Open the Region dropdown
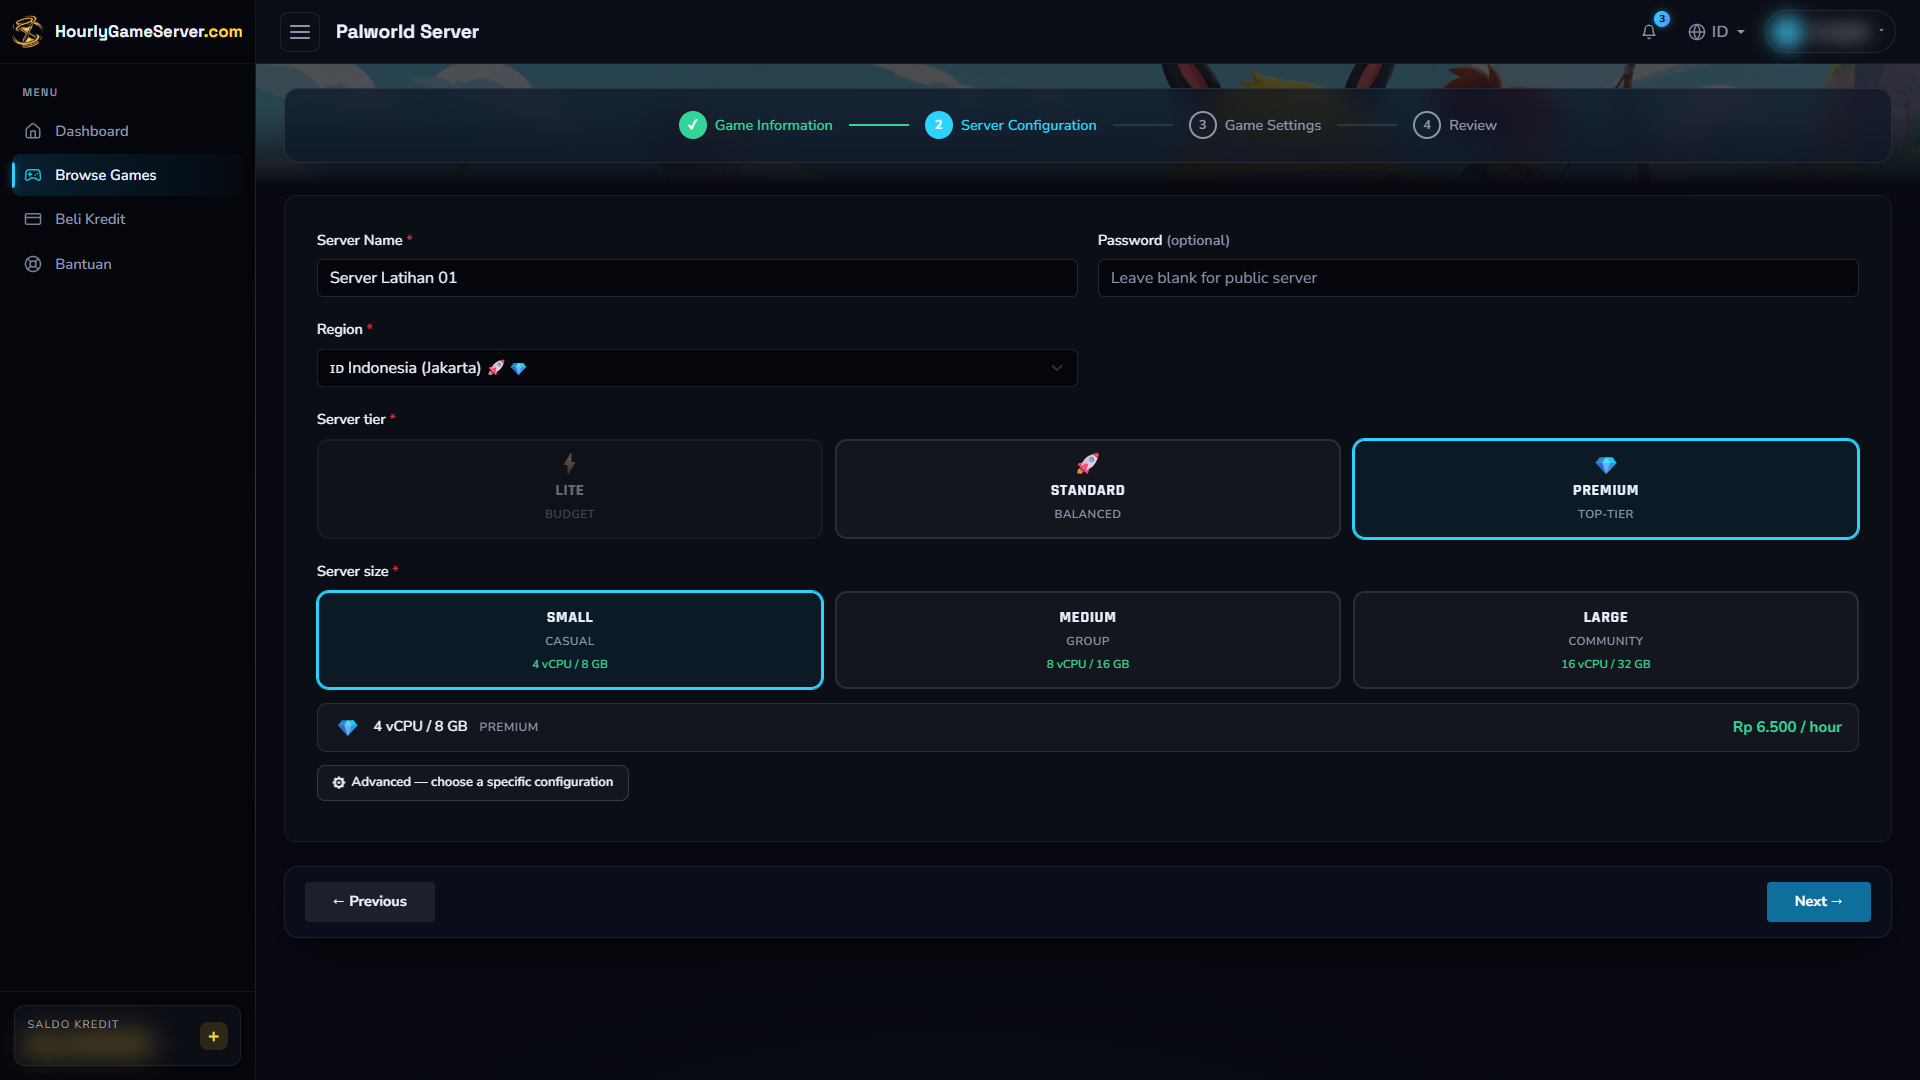Viewport: 1920px width, 1080px height. [697, 368]
